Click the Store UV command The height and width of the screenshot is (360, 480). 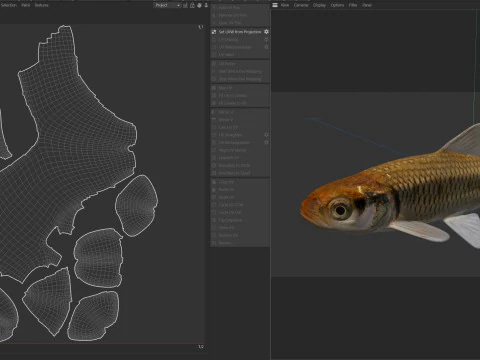pos(227,228)
